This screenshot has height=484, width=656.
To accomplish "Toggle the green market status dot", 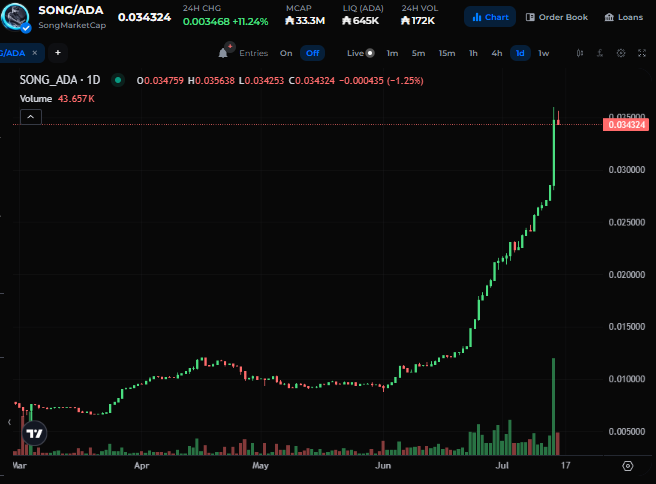I will point(118,80).
